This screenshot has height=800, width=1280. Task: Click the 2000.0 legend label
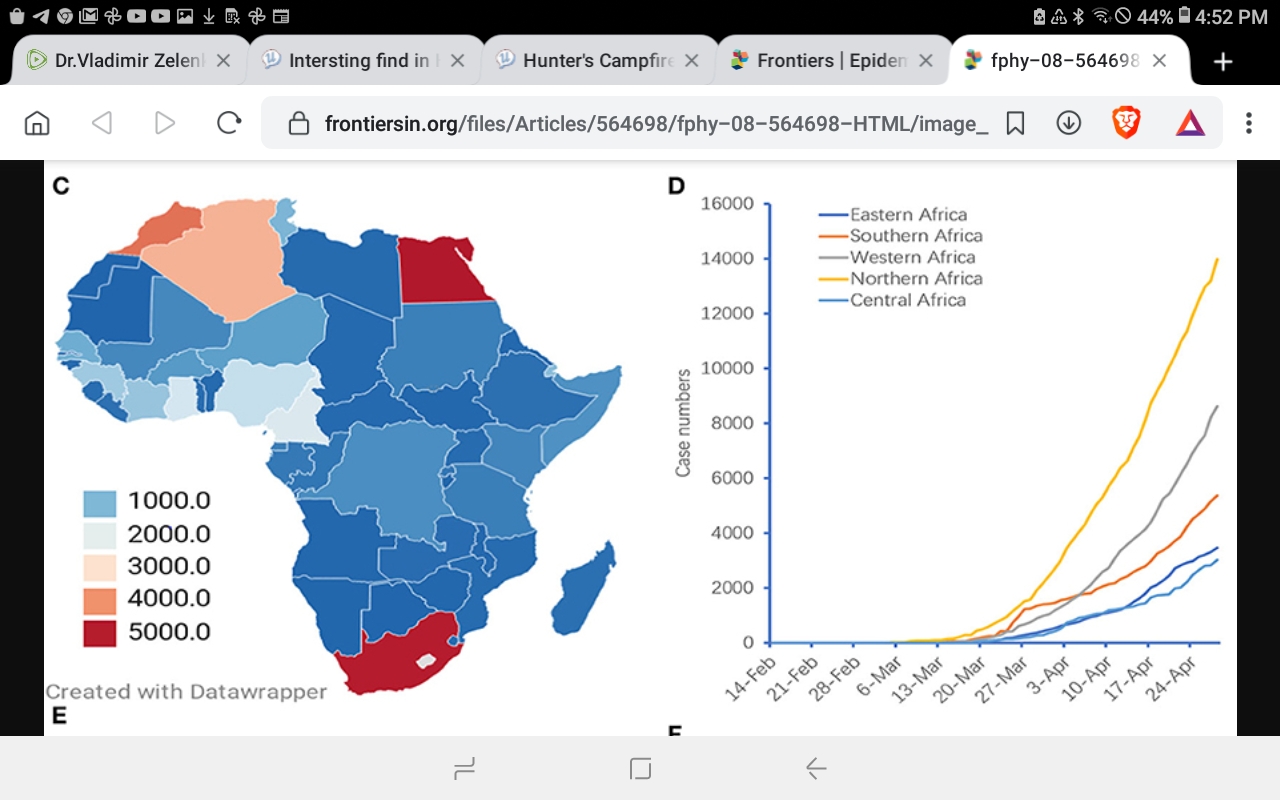169,534
